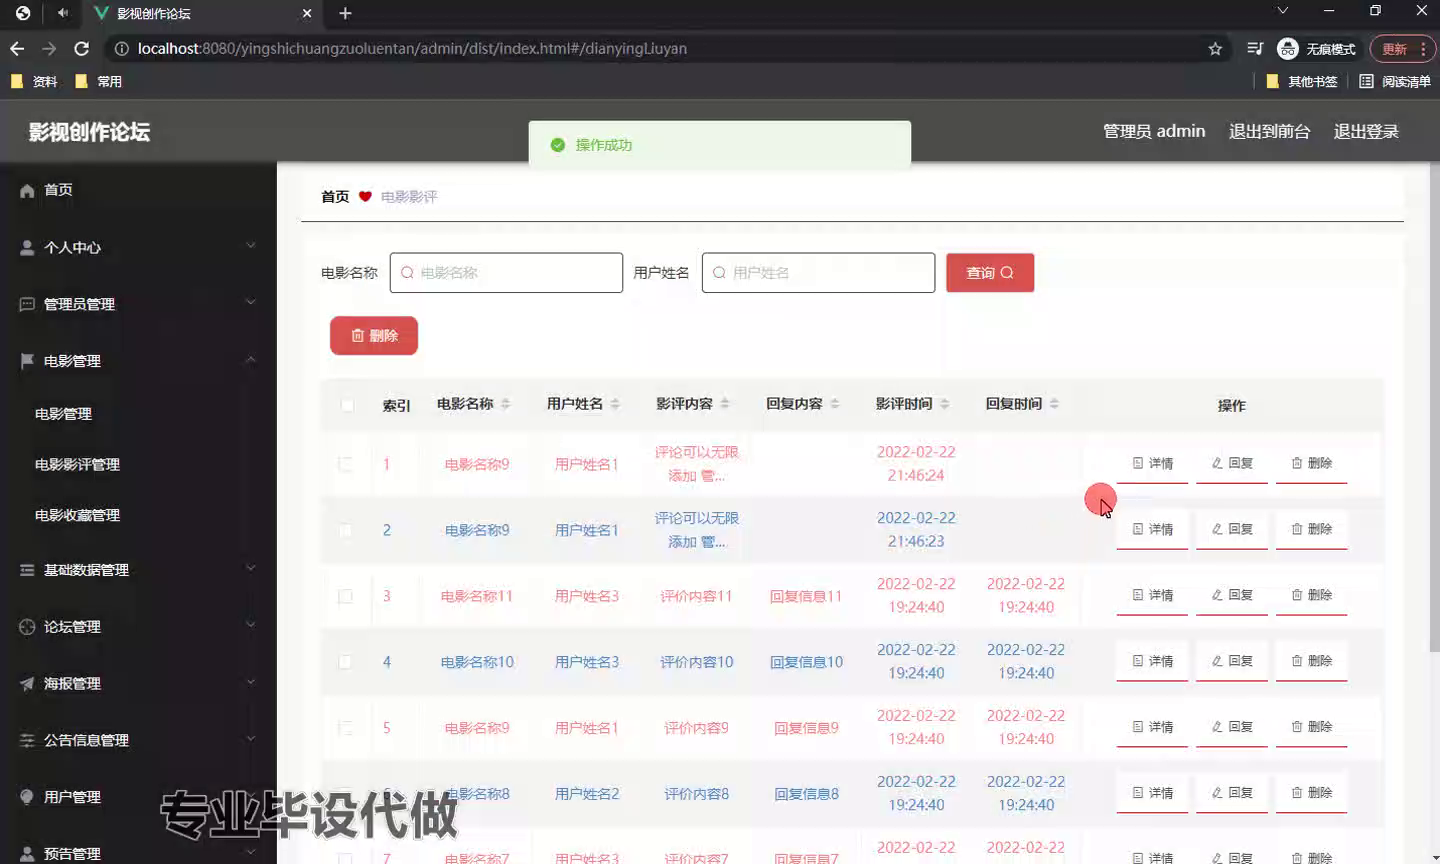Viewport: 1440px width, 864px height.
Task: Open the 常用 bookmark folder
Action: pos(98,81)
